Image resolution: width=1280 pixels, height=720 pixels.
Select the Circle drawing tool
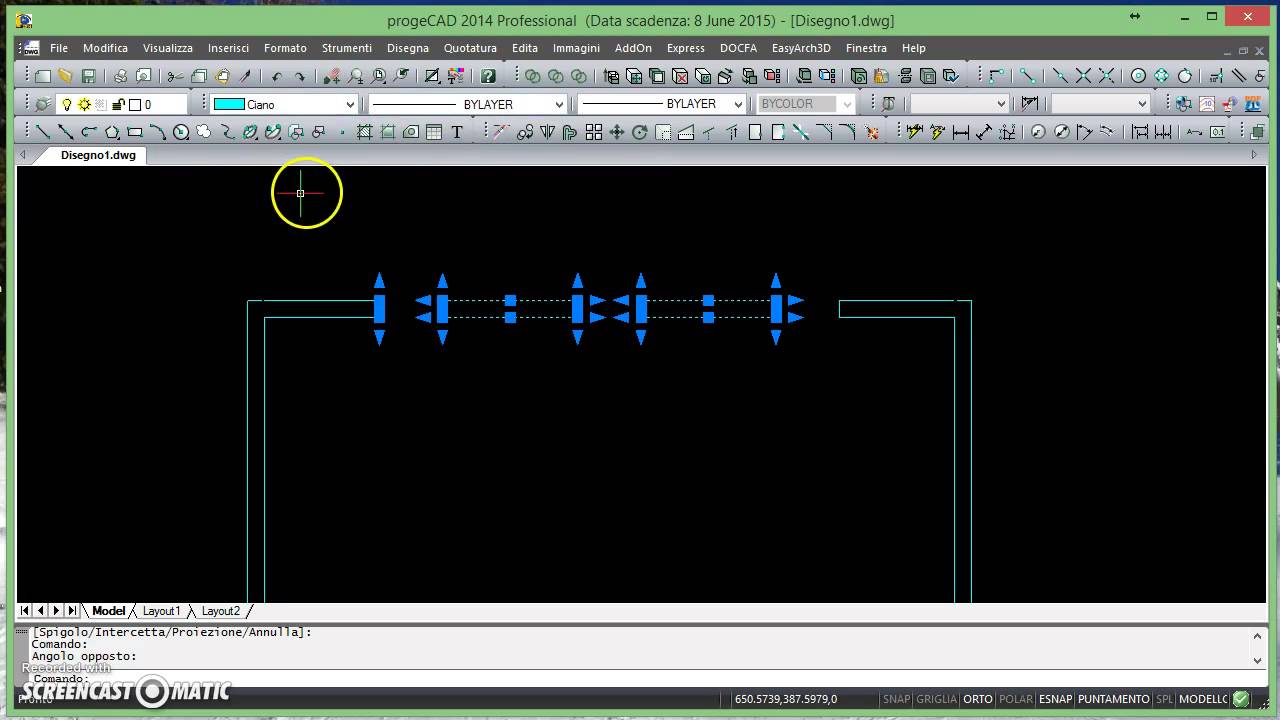pyautogui.click(x=181, y=132)
